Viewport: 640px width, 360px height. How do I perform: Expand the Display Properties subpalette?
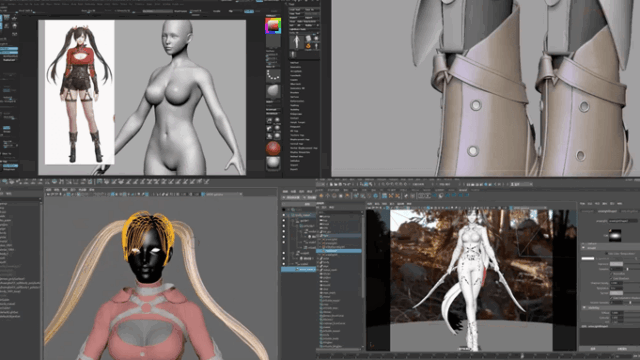(x=300, y=152)
